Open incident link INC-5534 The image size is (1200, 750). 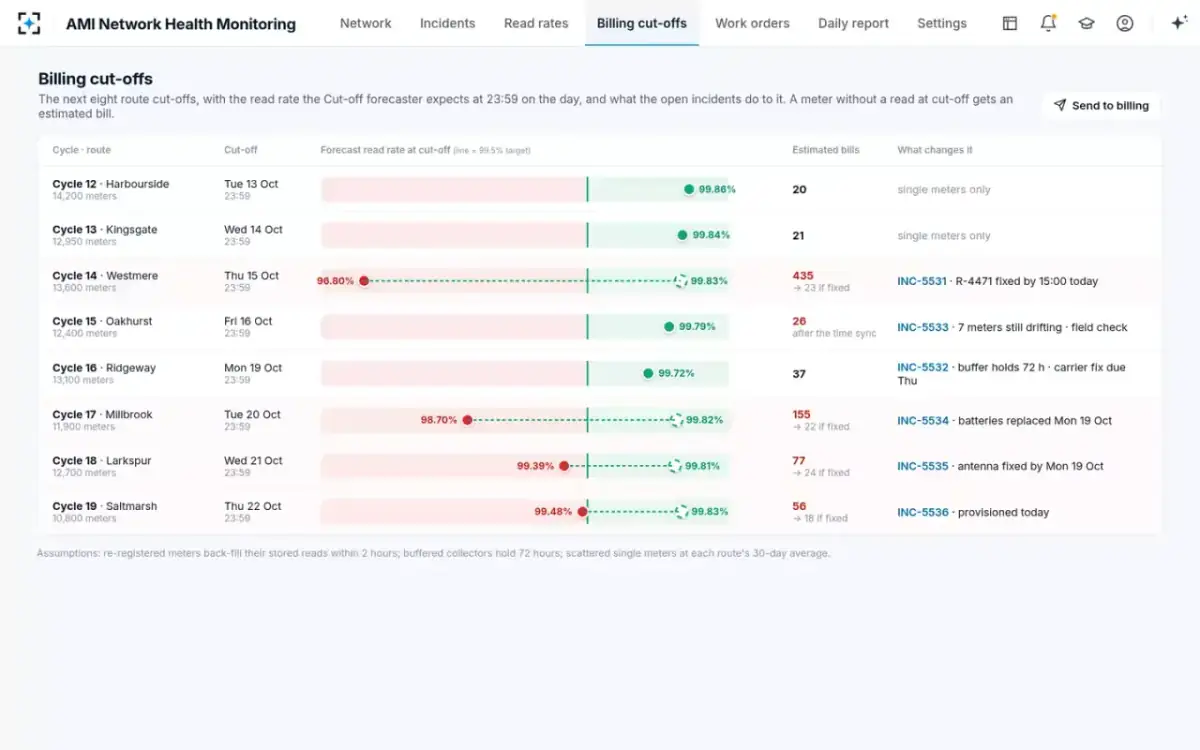(923, 420)
